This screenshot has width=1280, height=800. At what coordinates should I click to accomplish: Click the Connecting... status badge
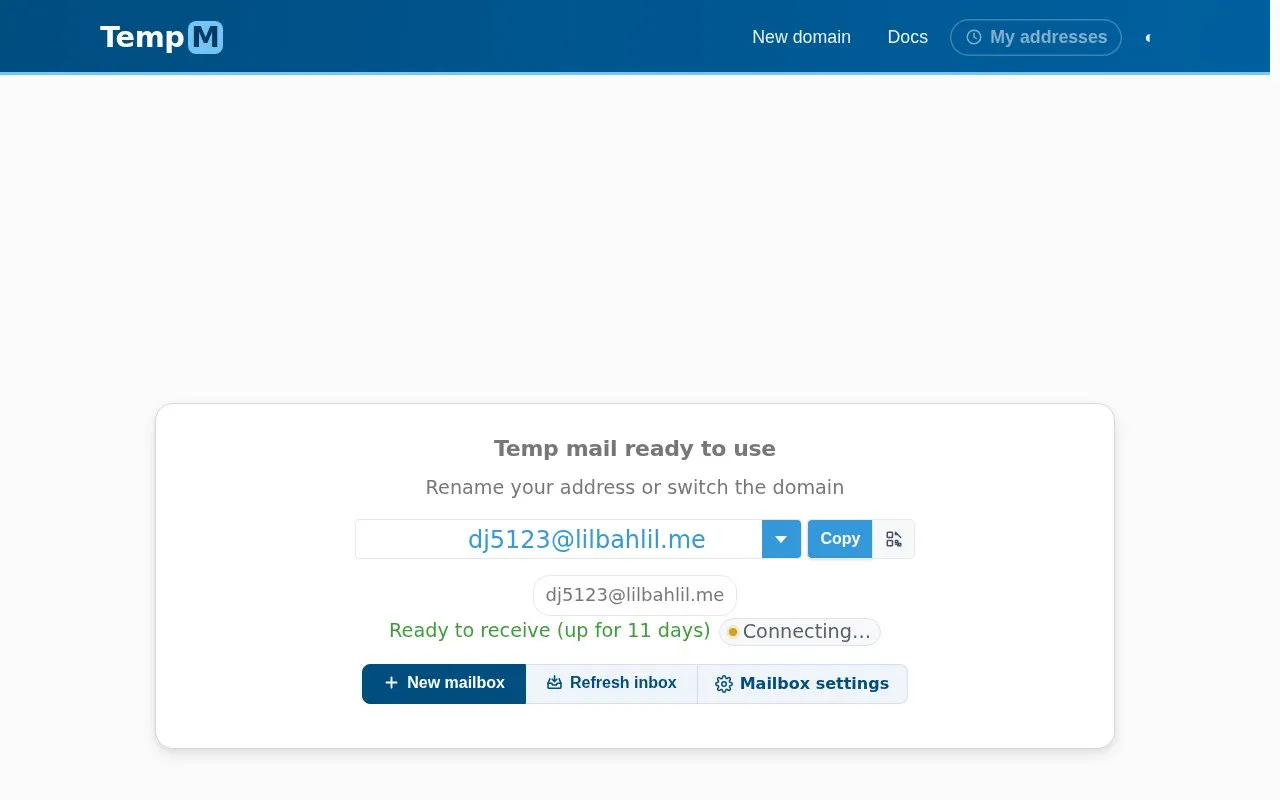click(799, 632)
